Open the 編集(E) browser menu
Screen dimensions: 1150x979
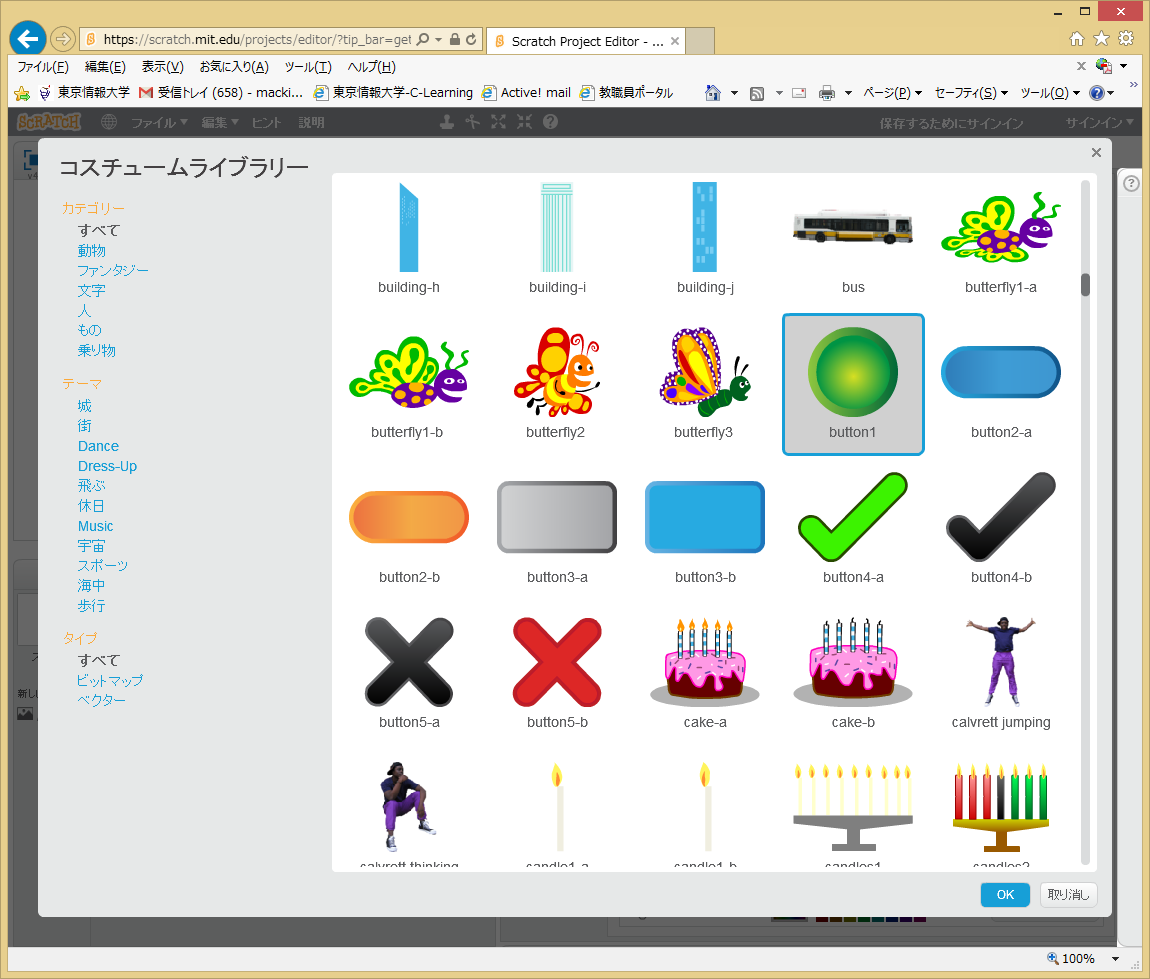(105, 67)
